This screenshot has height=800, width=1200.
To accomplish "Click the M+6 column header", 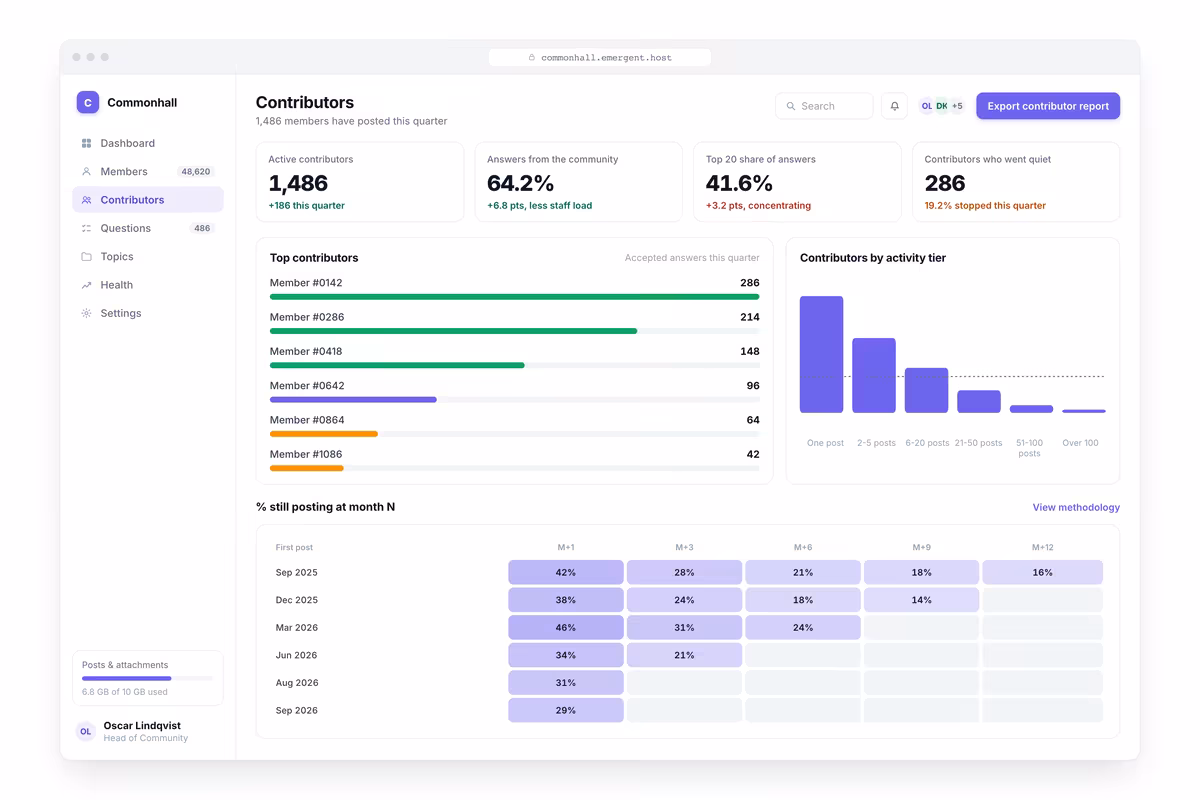I will click(803, 547).
